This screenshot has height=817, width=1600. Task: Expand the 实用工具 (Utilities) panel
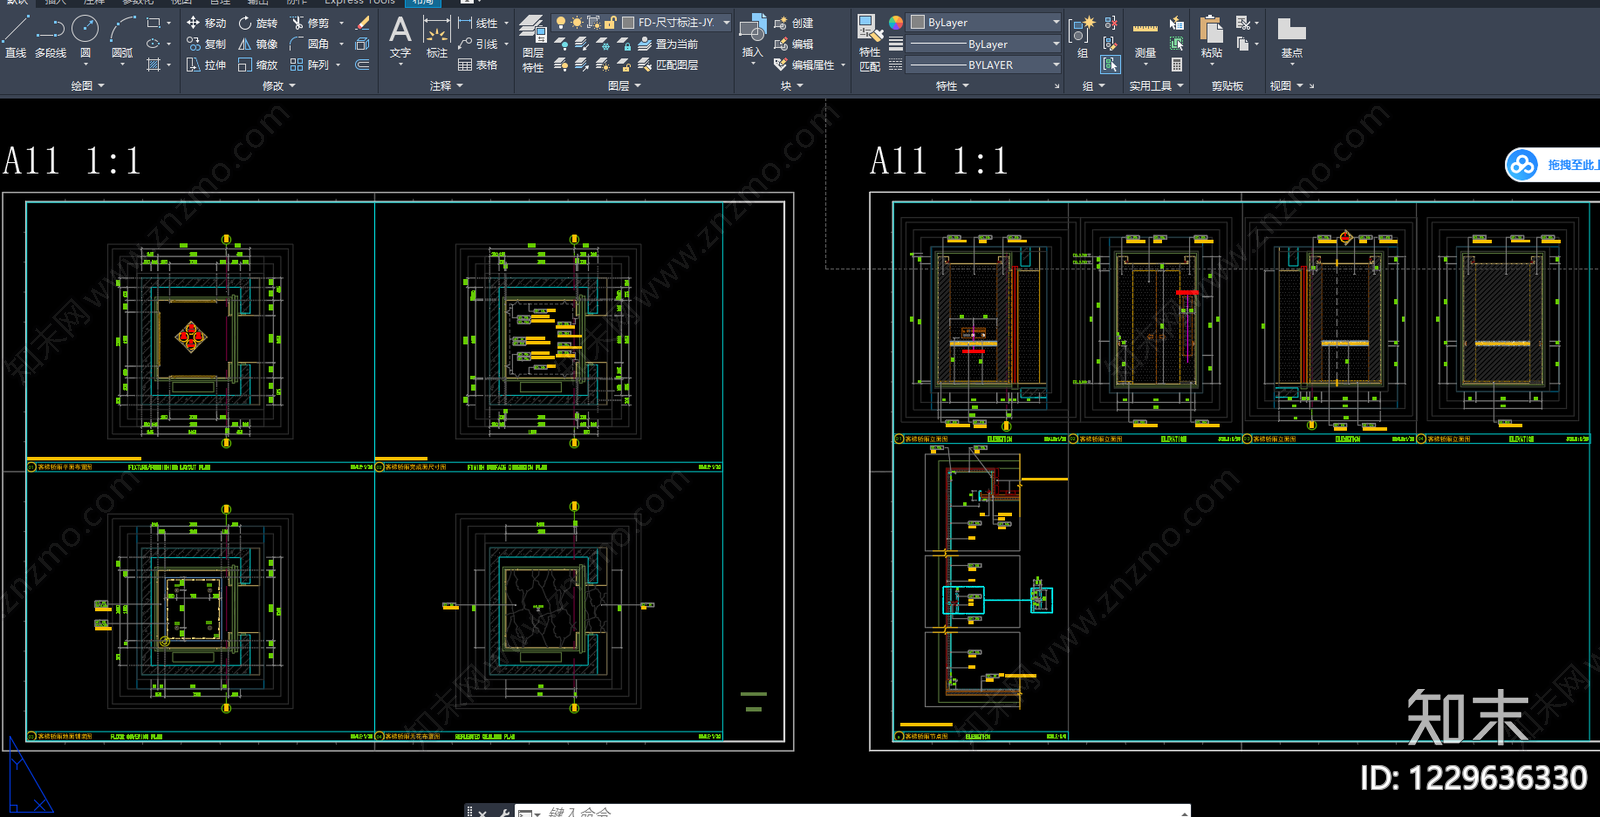point(1157,86)
